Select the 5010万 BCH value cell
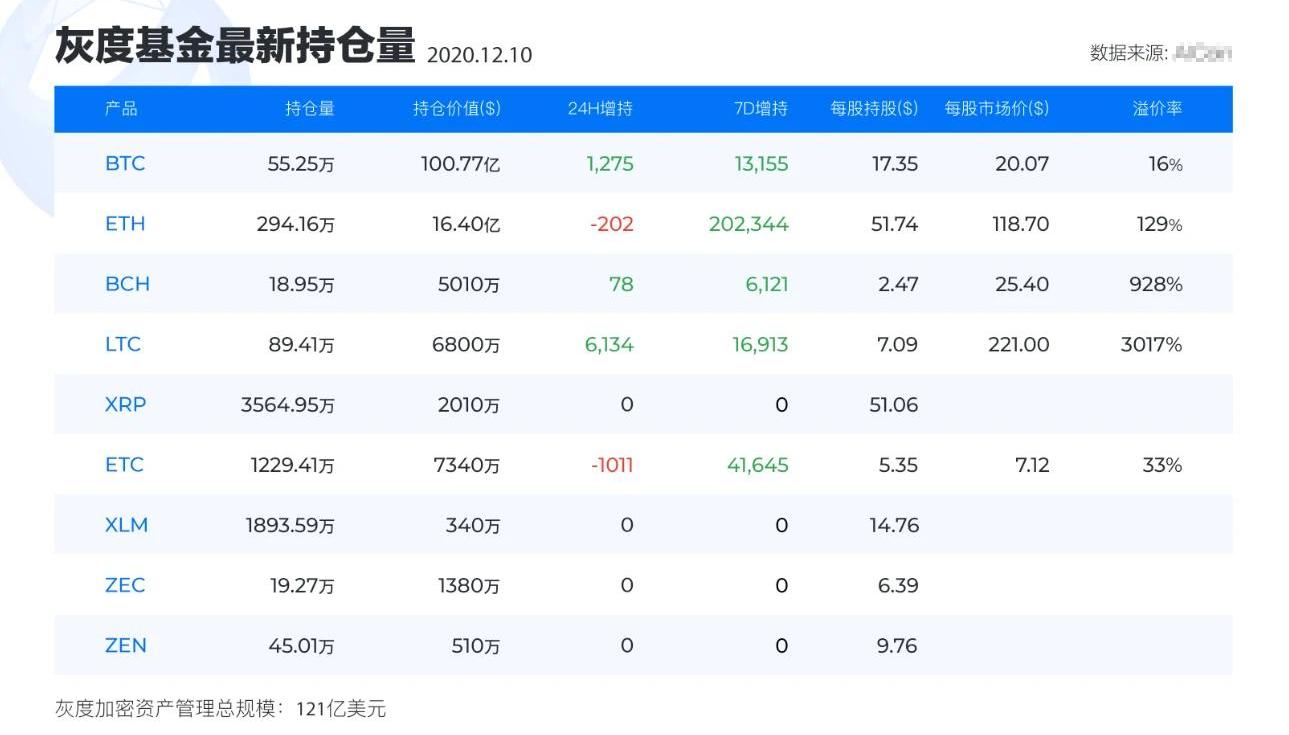1289x735 pixels. pyautogui.click(x=469, y=284)
